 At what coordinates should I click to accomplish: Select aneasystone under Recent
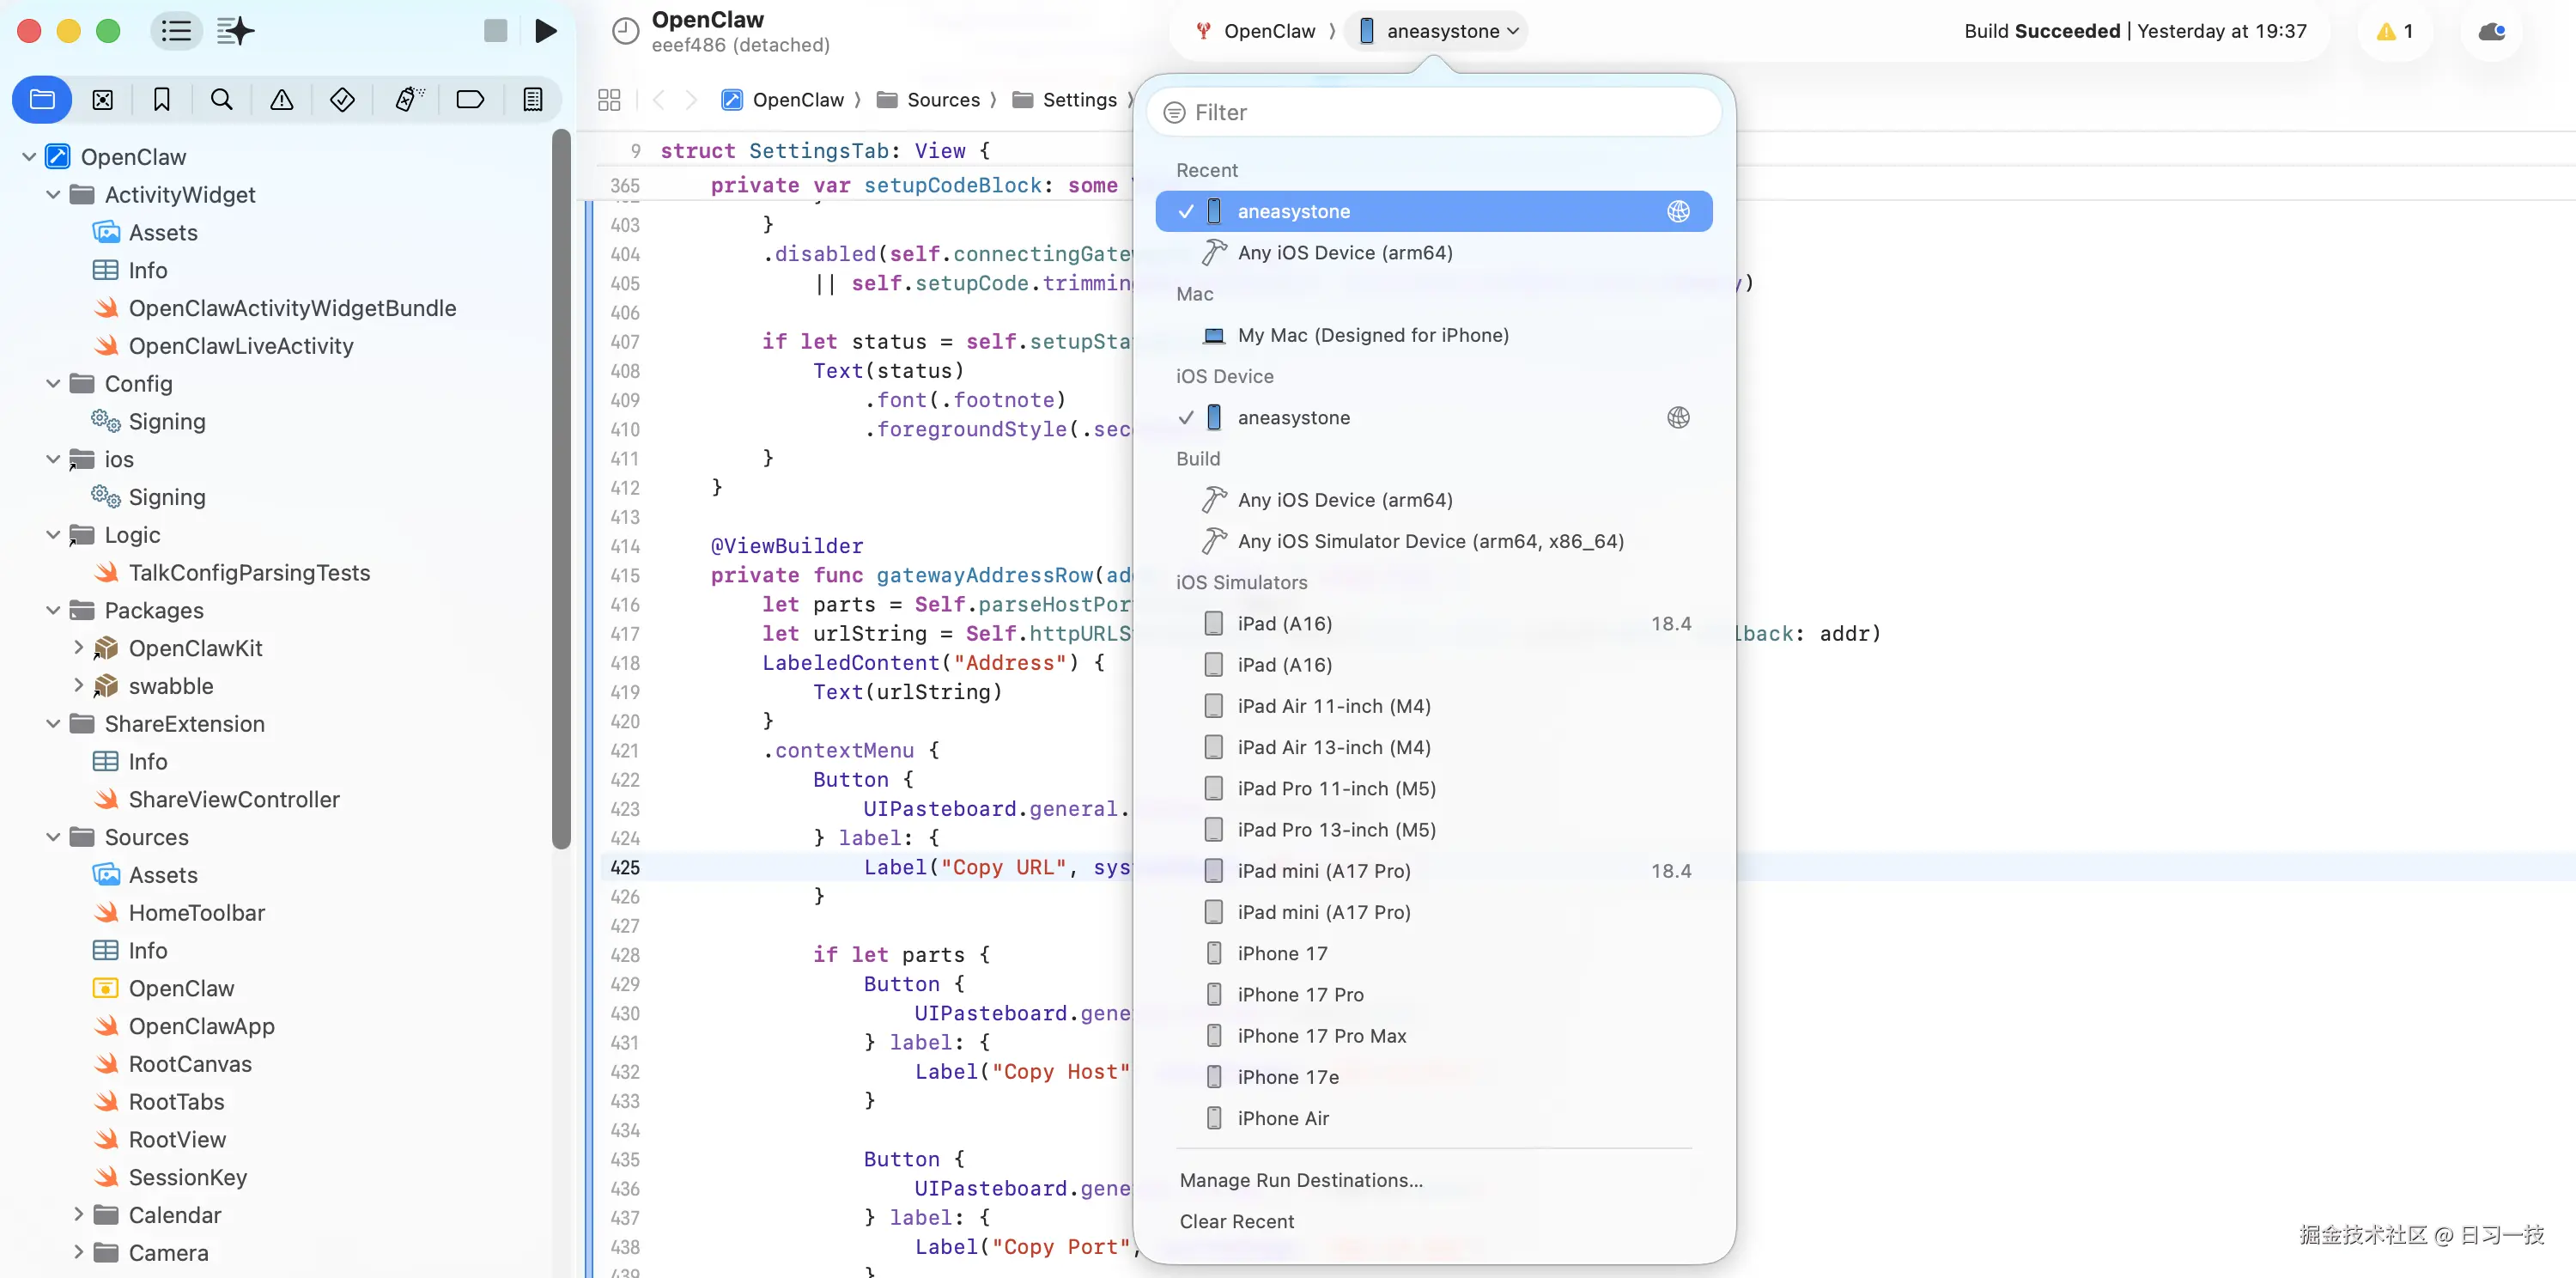point(1433,211)
